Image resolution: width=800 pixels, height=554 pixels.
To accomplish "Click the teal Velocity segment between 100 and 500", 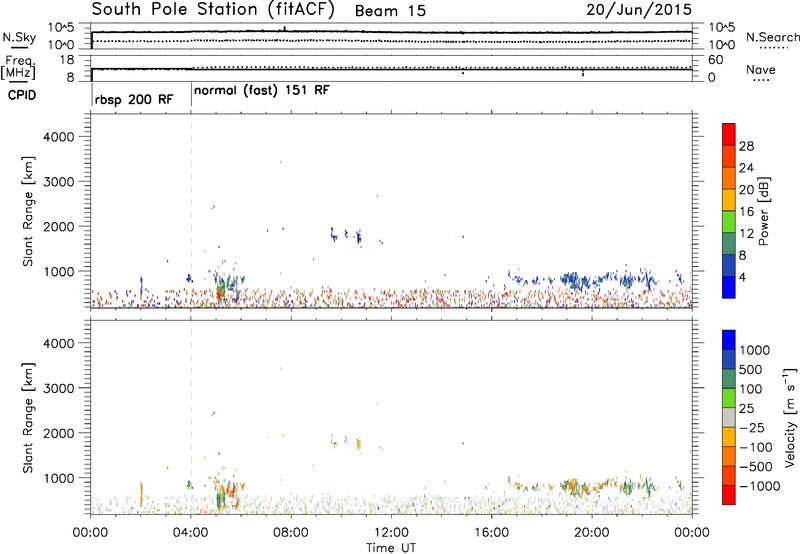I will coord(729,379).
